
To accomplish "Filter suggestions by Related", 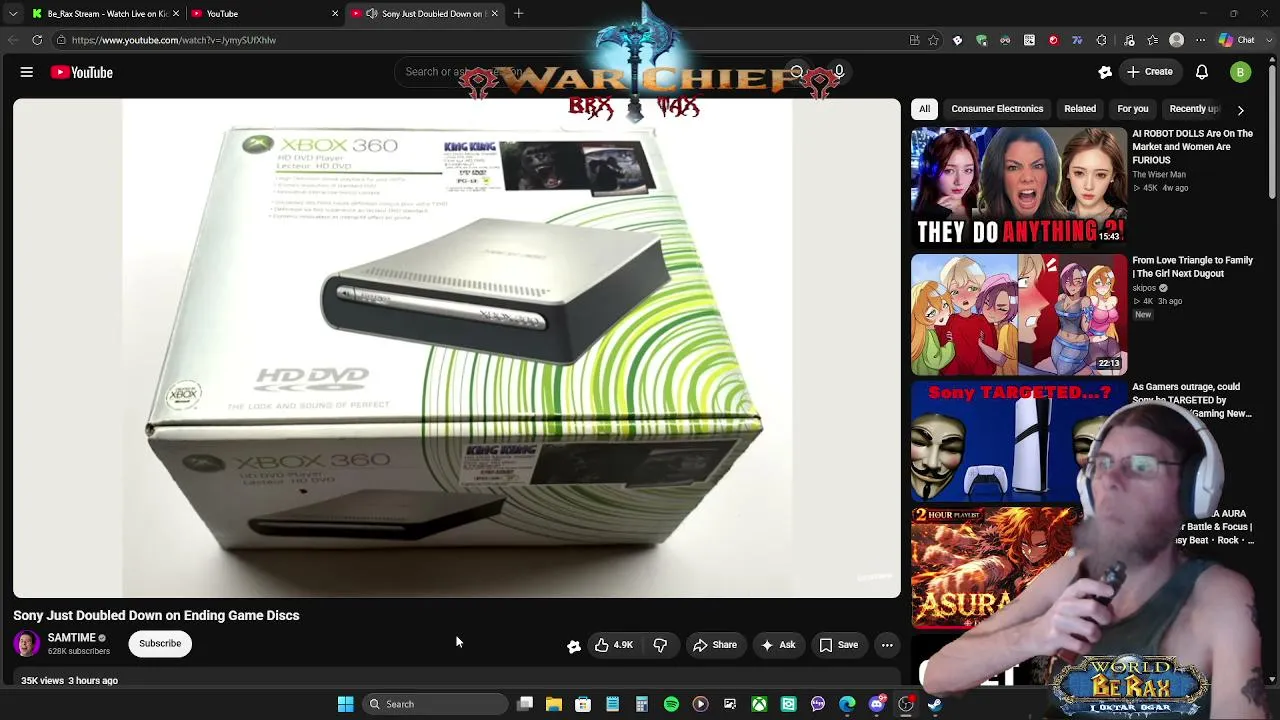I will pos(1080,109).
